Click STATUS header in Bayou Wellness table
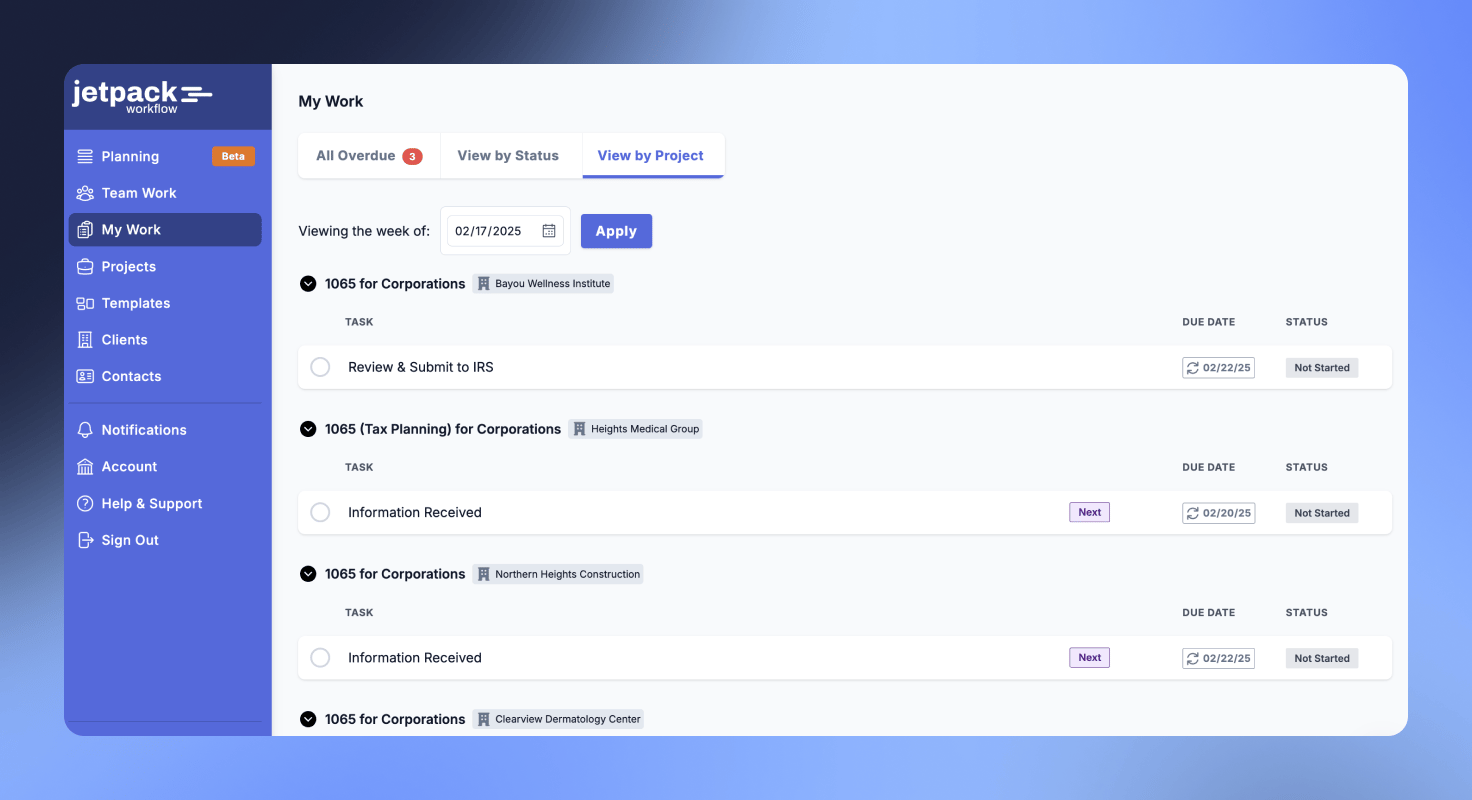This screenshot has height=800, width=1472. pyautogui.click(x=1307, y=322)
